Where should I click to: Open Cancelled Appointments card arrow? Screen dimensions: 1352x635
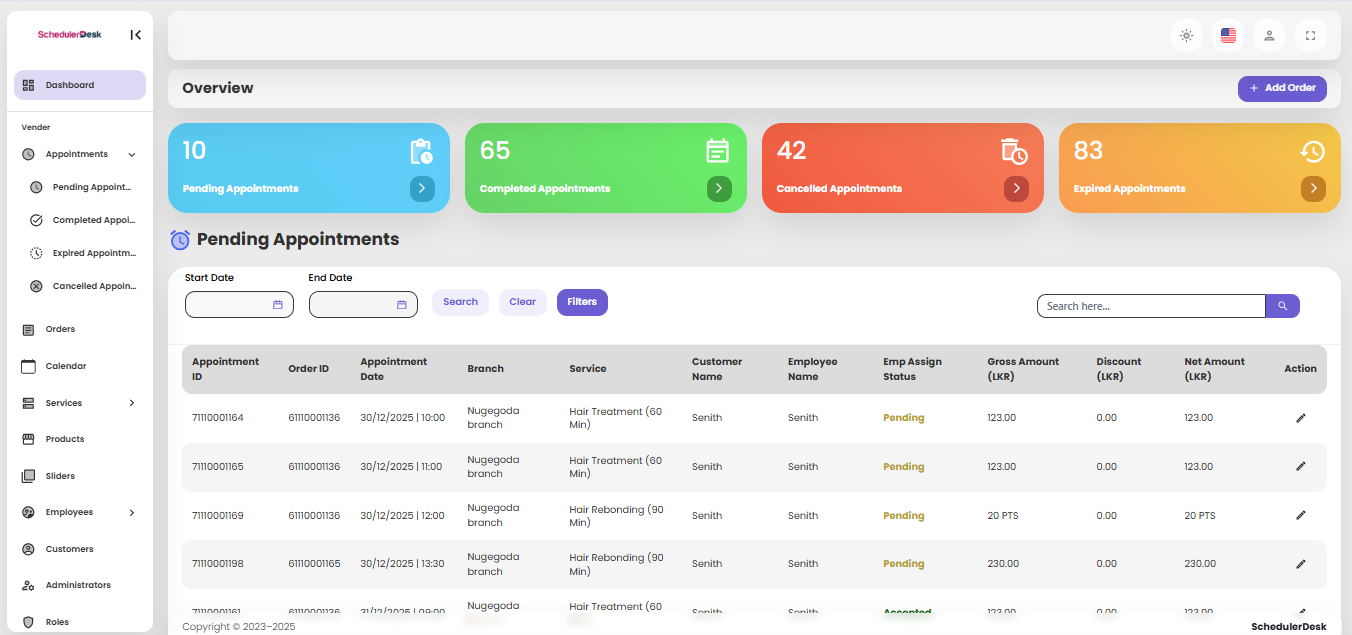pos(1016,188)
